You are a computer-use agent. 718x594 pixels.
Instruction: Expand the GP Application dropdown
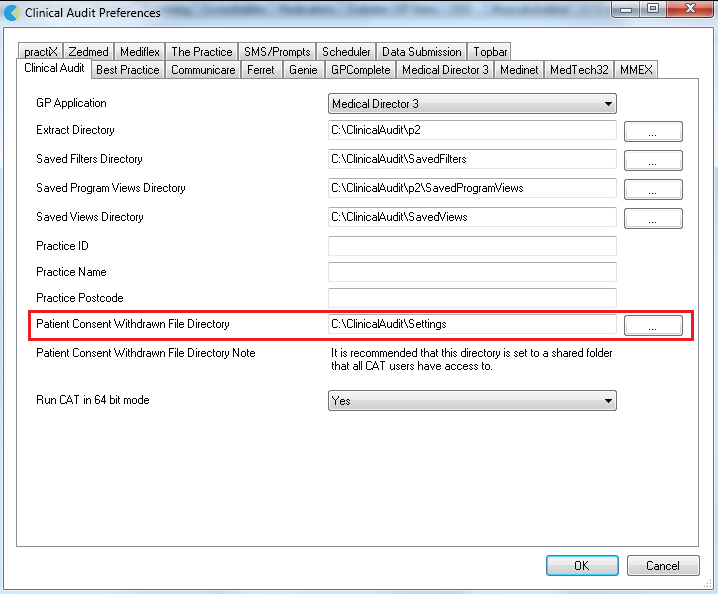tap(472, 104)
